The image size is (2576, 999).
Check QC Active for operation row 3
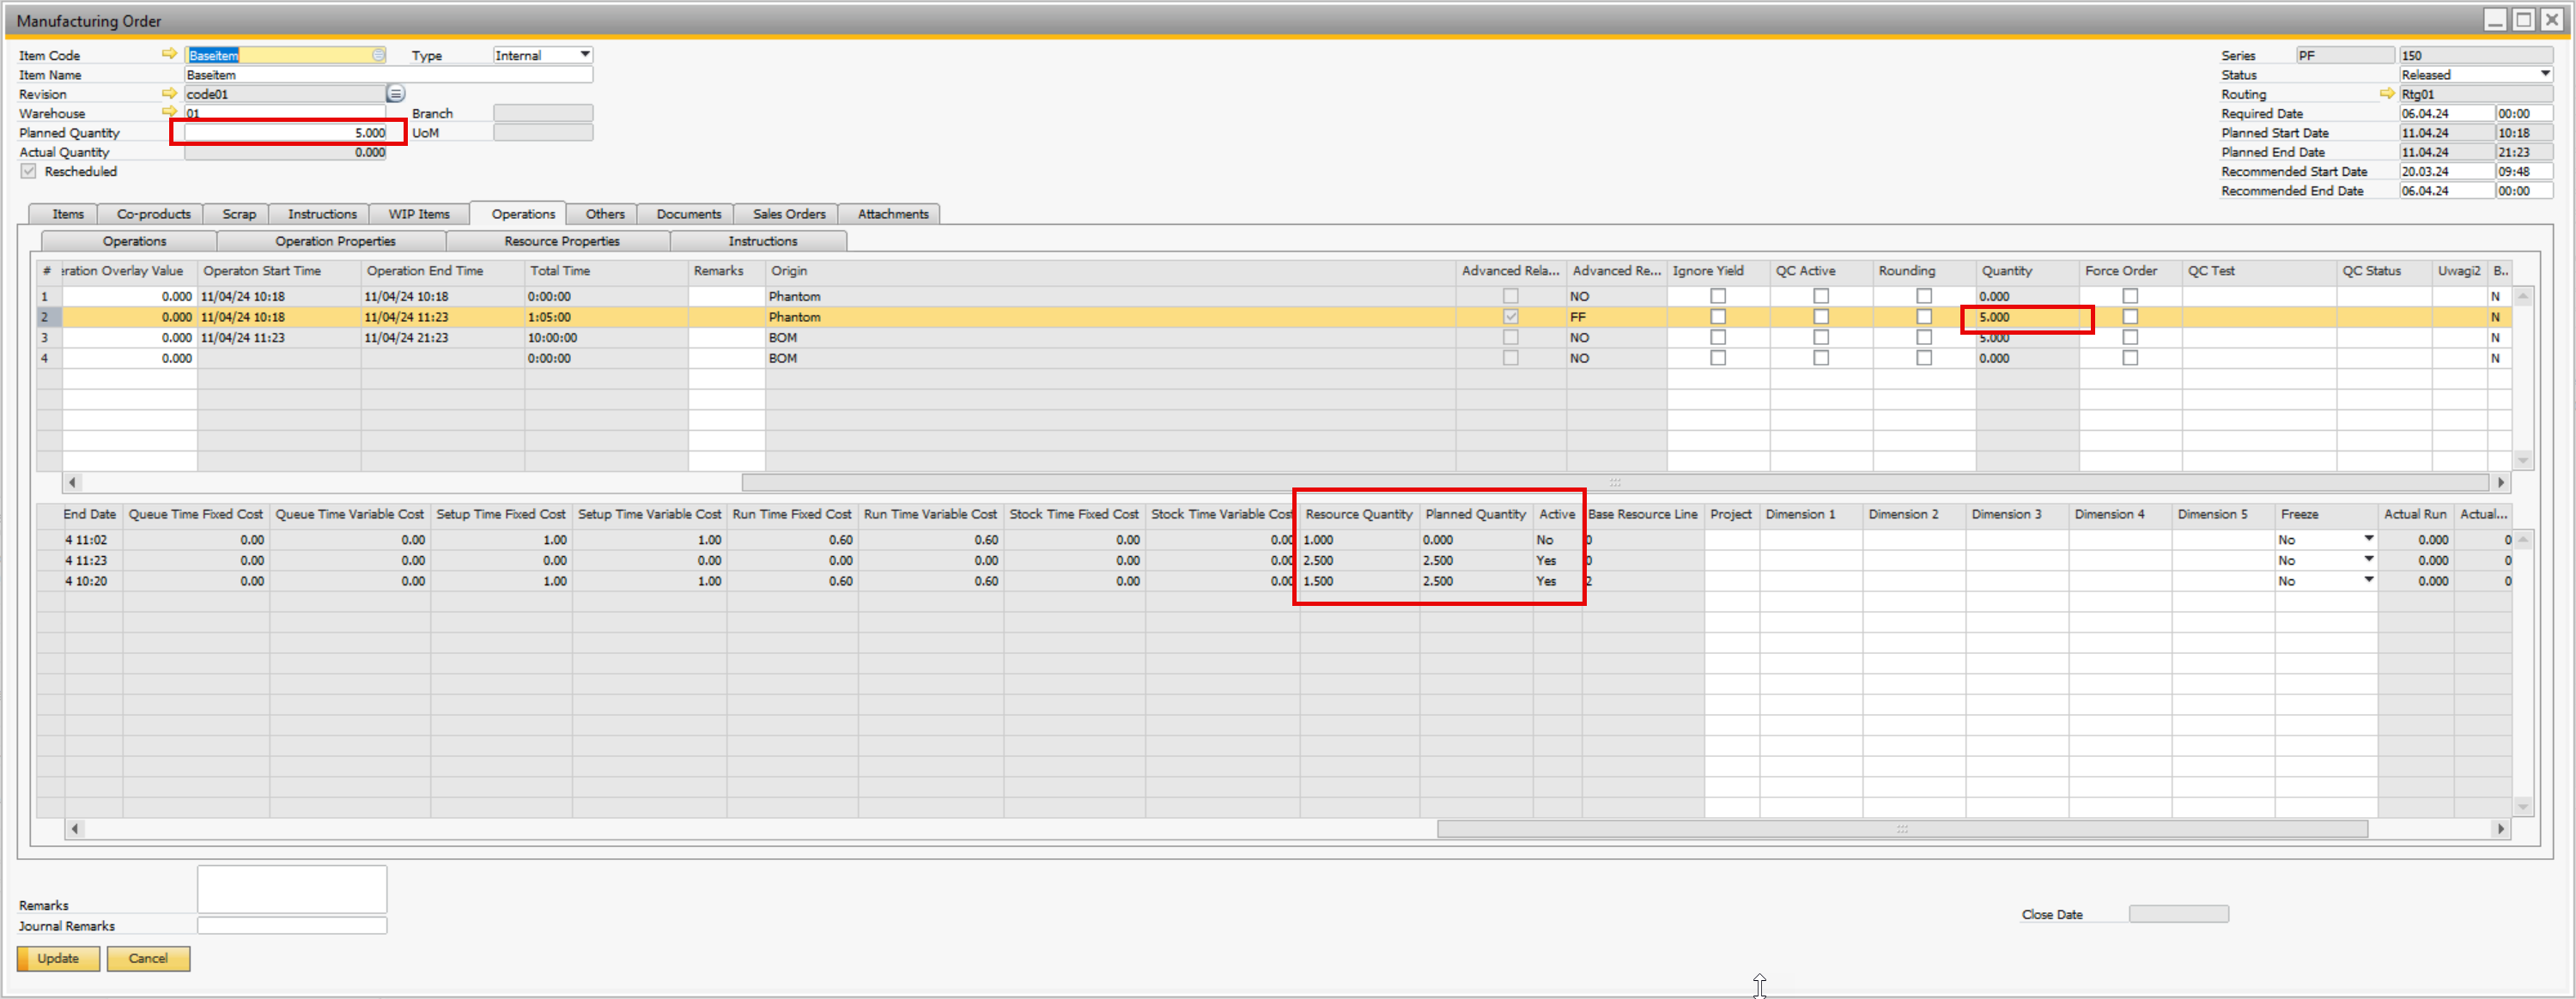point(1820,337)
